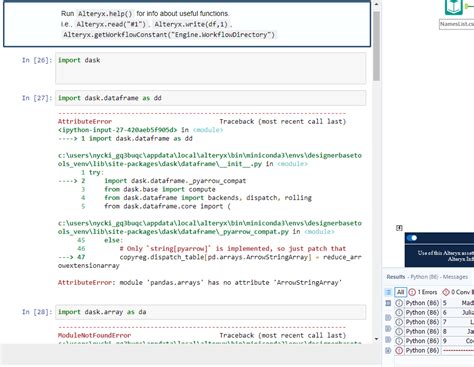The height and width of the screenshot is (367, 474).
Task: Click the small expand icon above the banner
Action: 399,228
